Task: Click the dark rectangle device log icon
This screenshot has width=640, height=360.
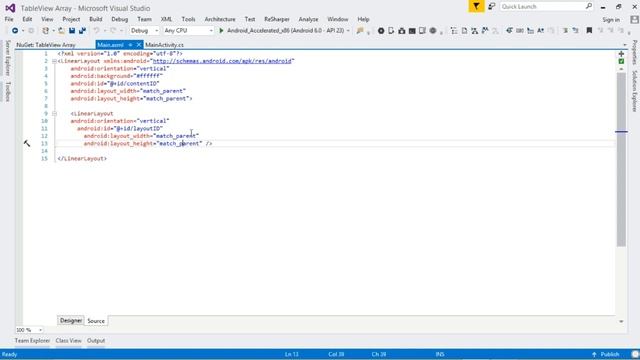Action: (x=412, y=31)
